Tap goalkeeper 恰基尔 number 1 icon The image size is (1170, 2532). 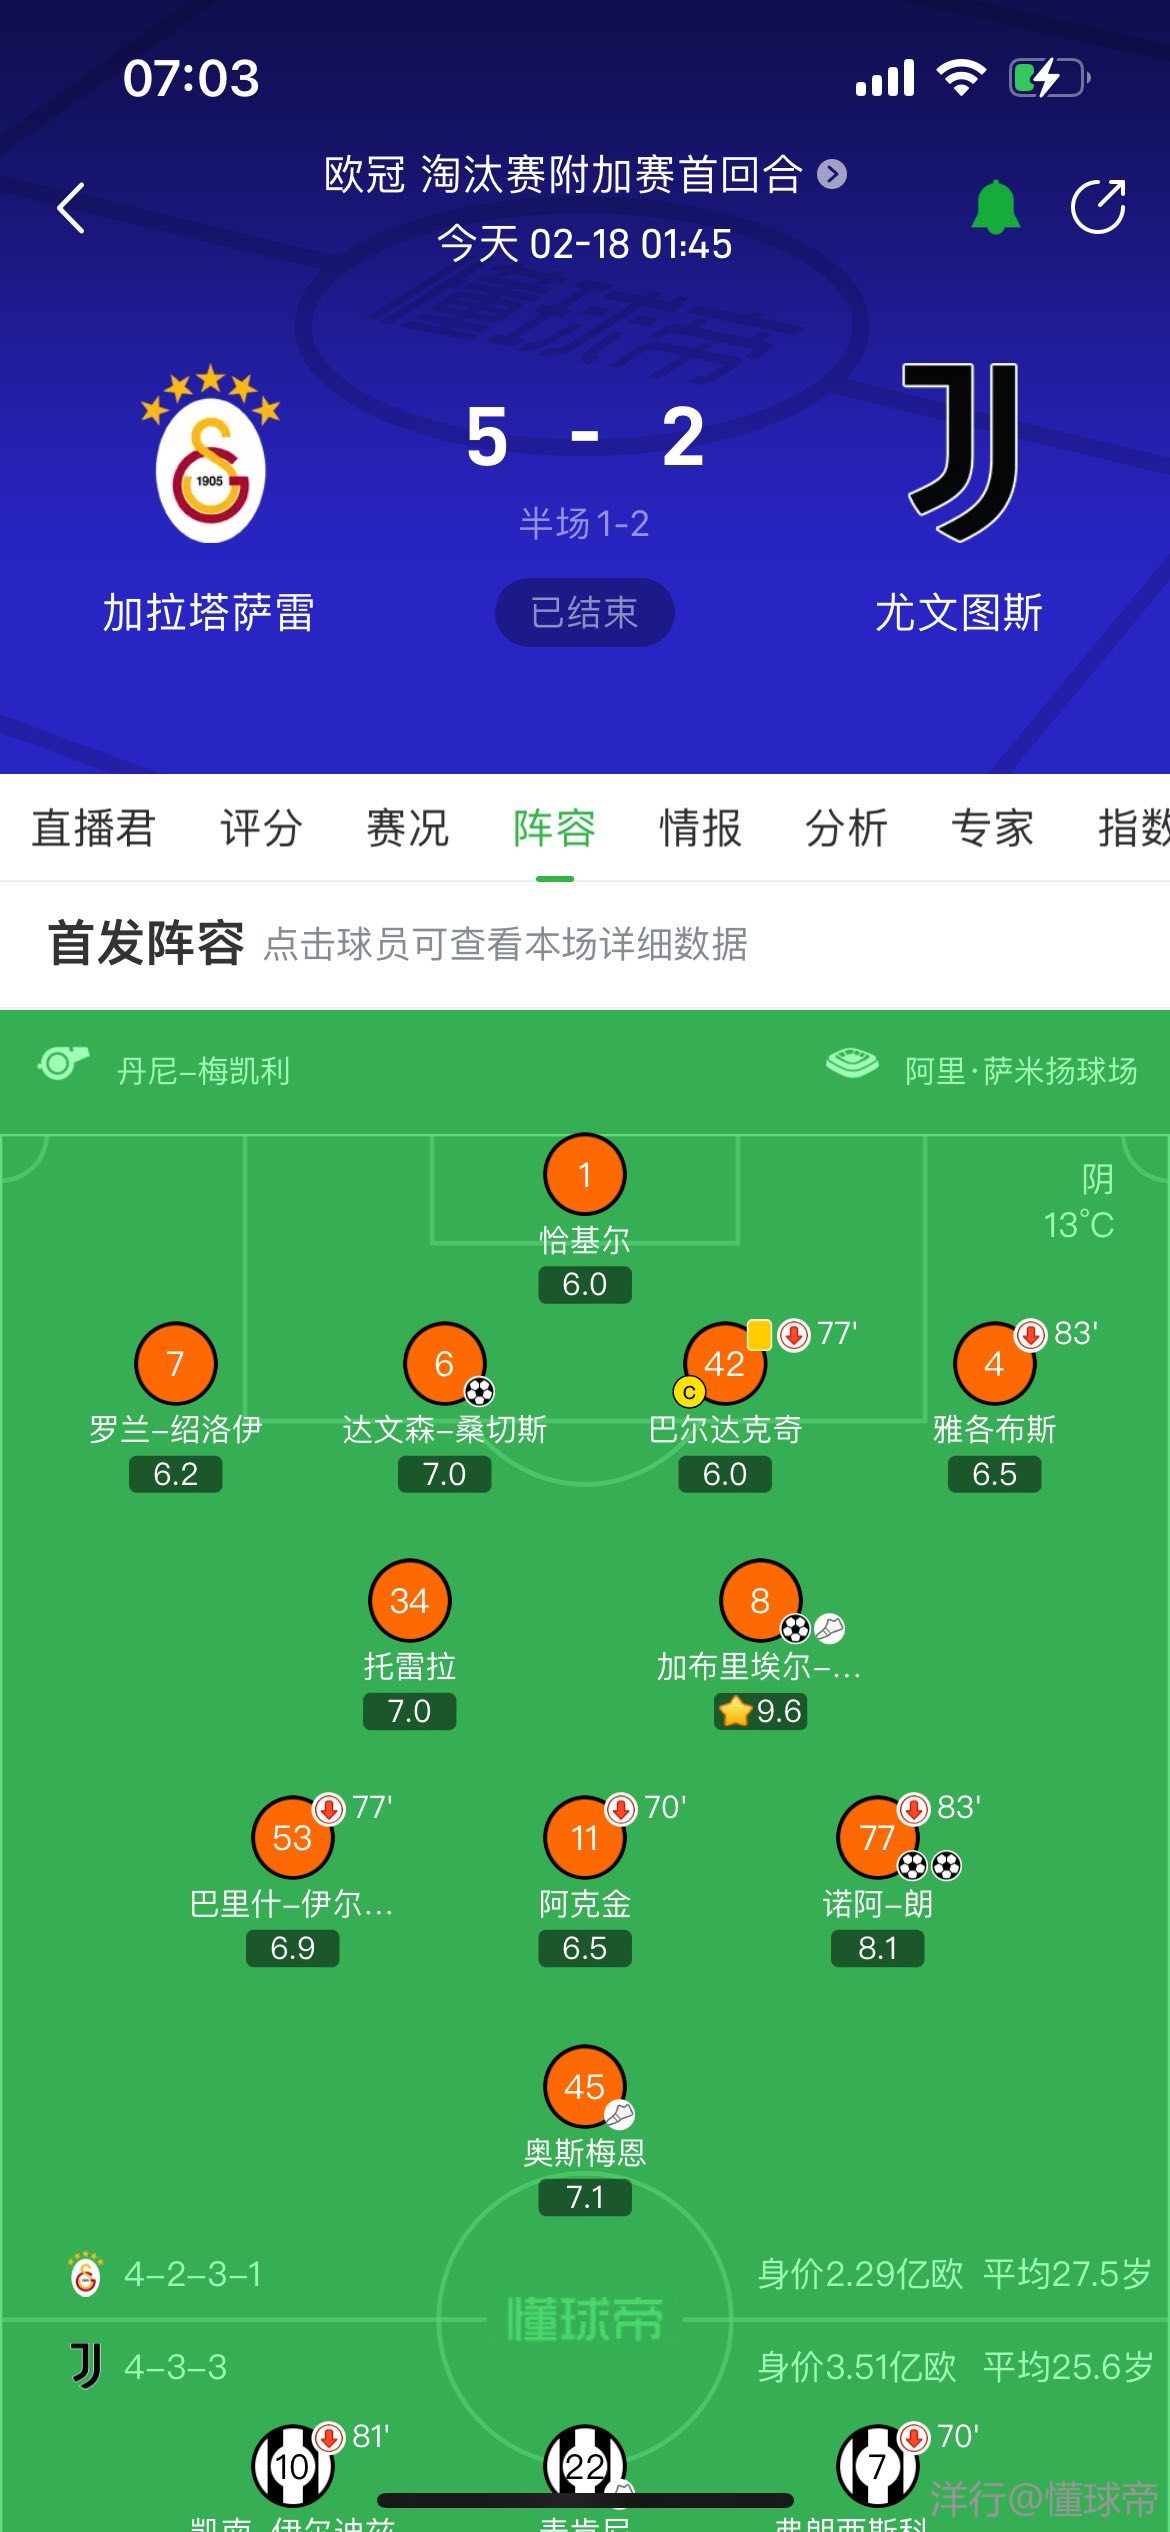585,1174
